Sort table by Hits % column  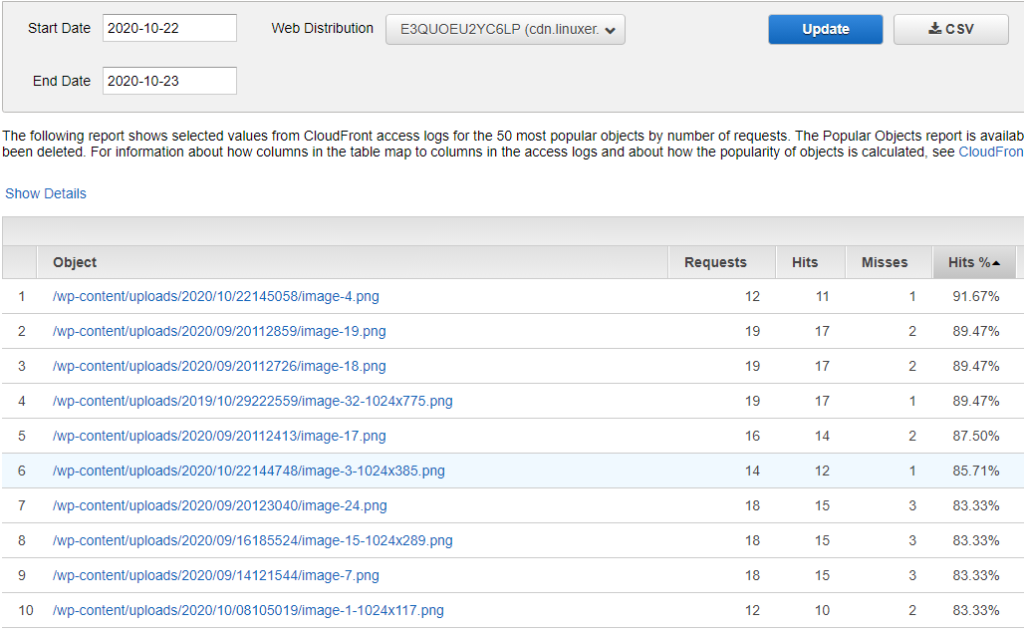point(974,263)
